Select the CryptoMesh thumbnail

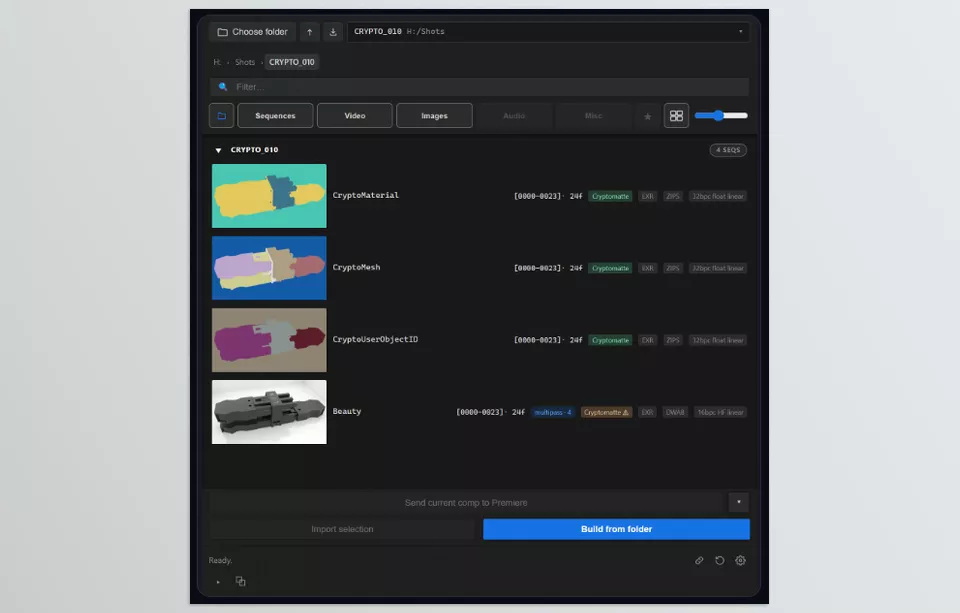[x=269, y=268]
